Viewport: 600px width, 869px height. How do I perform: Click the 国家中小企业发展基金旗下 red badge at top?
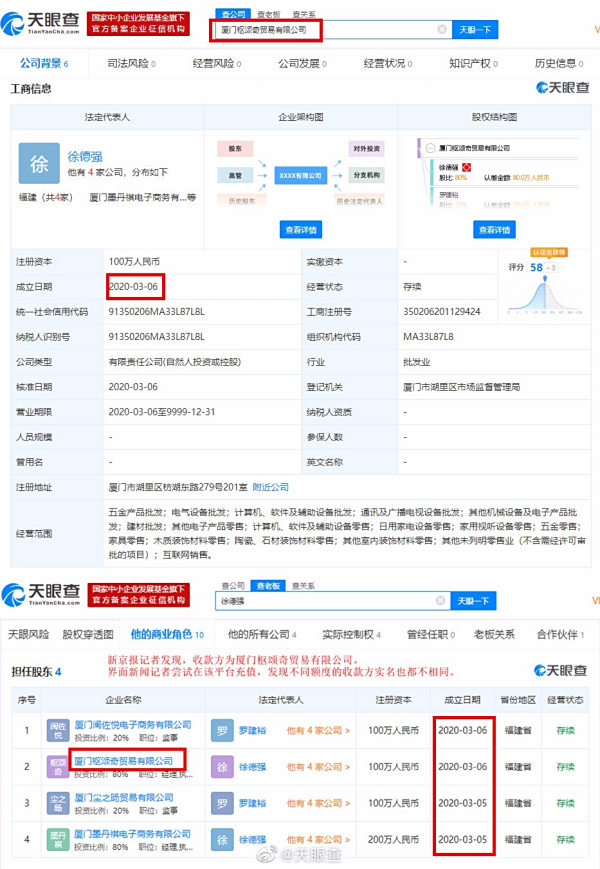(138, 24)
